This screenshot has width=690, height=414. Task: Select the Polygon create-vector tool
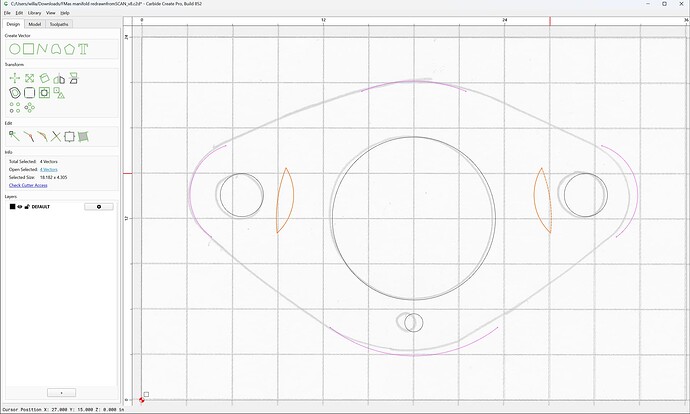tap(69, 49)
